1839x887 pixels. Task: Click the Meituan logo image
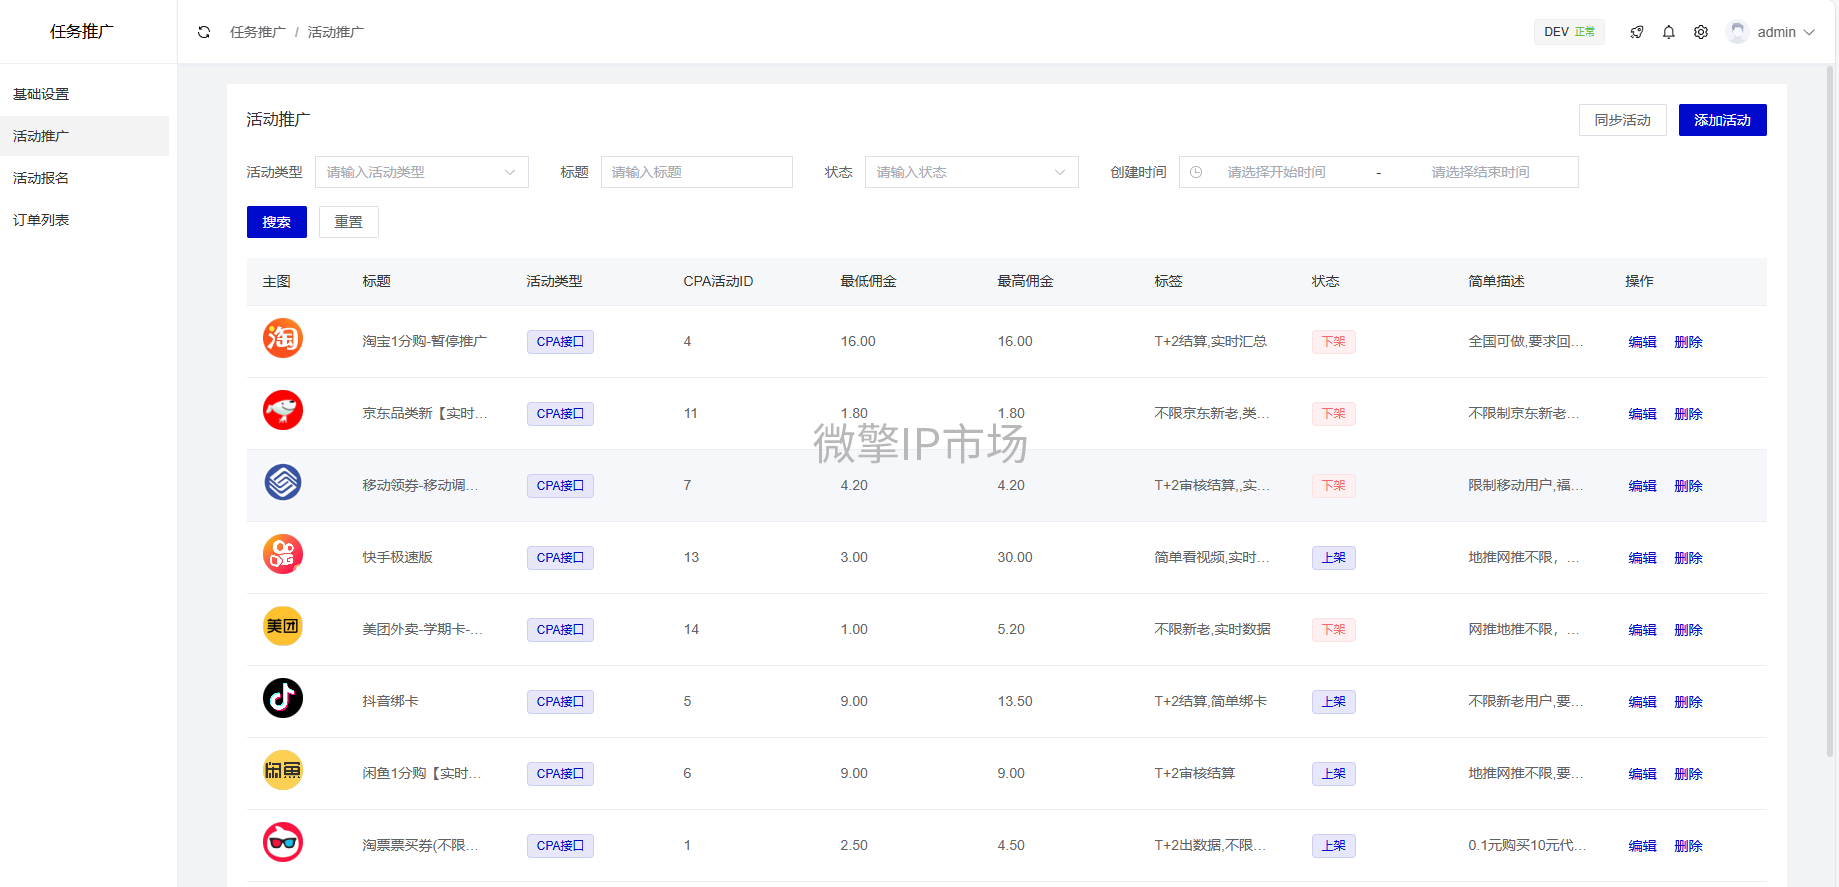pos(283,627)
